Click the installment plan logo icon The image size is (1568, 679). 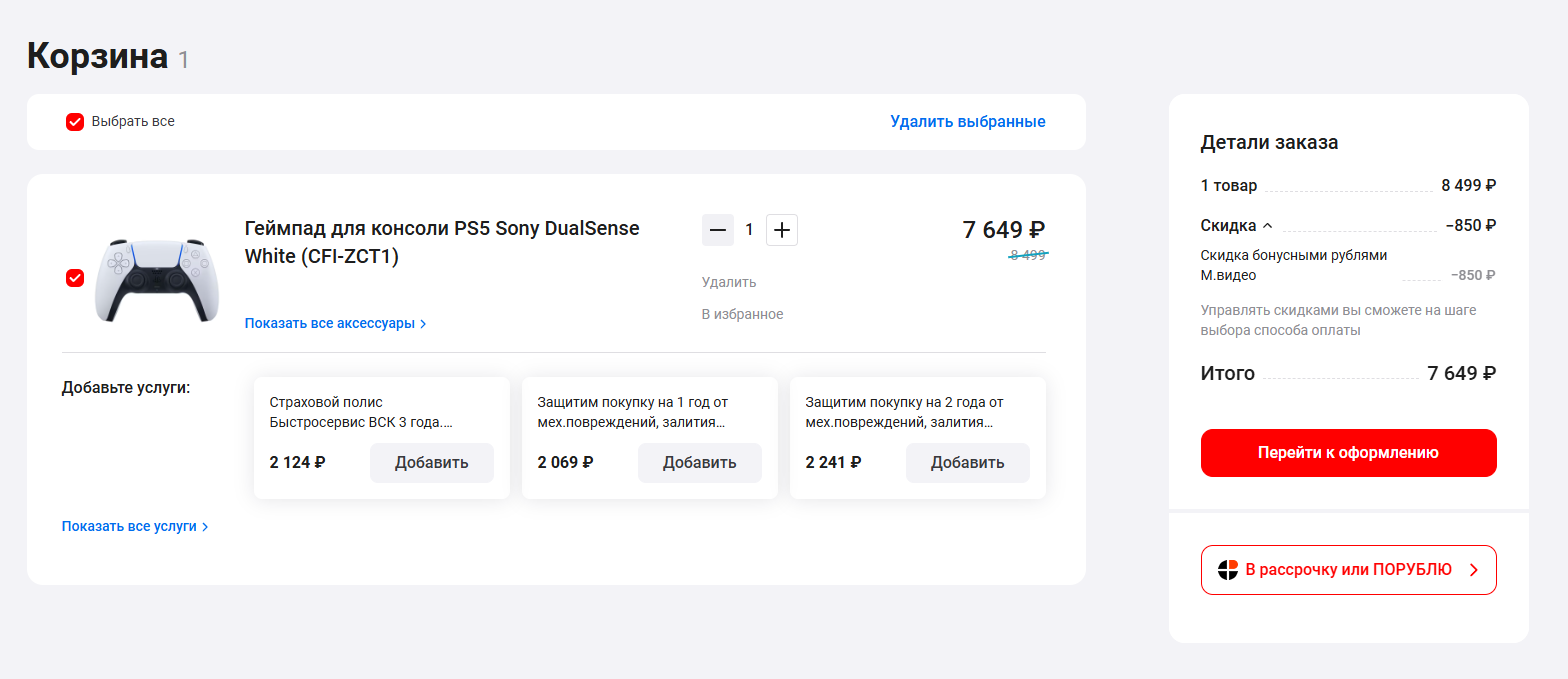pyautogui.click(x=1228, y=570)
